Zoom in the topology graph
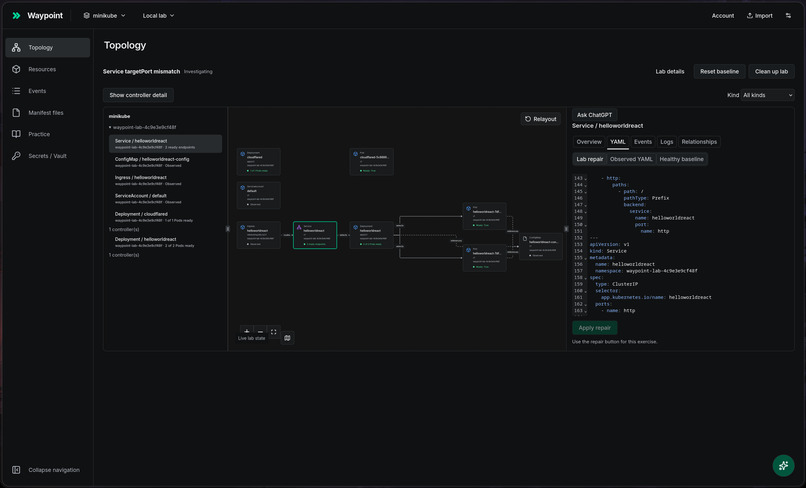The height and width of the screenshot is (488, 806). (247, 331)
